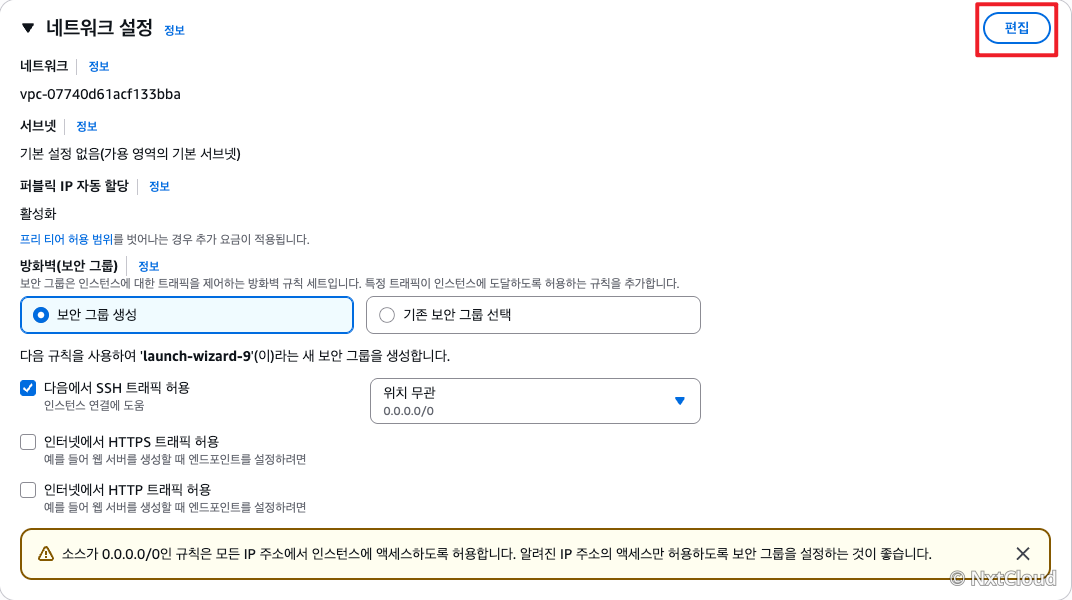The width and height of the screenshot is (1072, 600).
Task: Click the warning triangle icon in alert
Action: (x=46, y=554)
